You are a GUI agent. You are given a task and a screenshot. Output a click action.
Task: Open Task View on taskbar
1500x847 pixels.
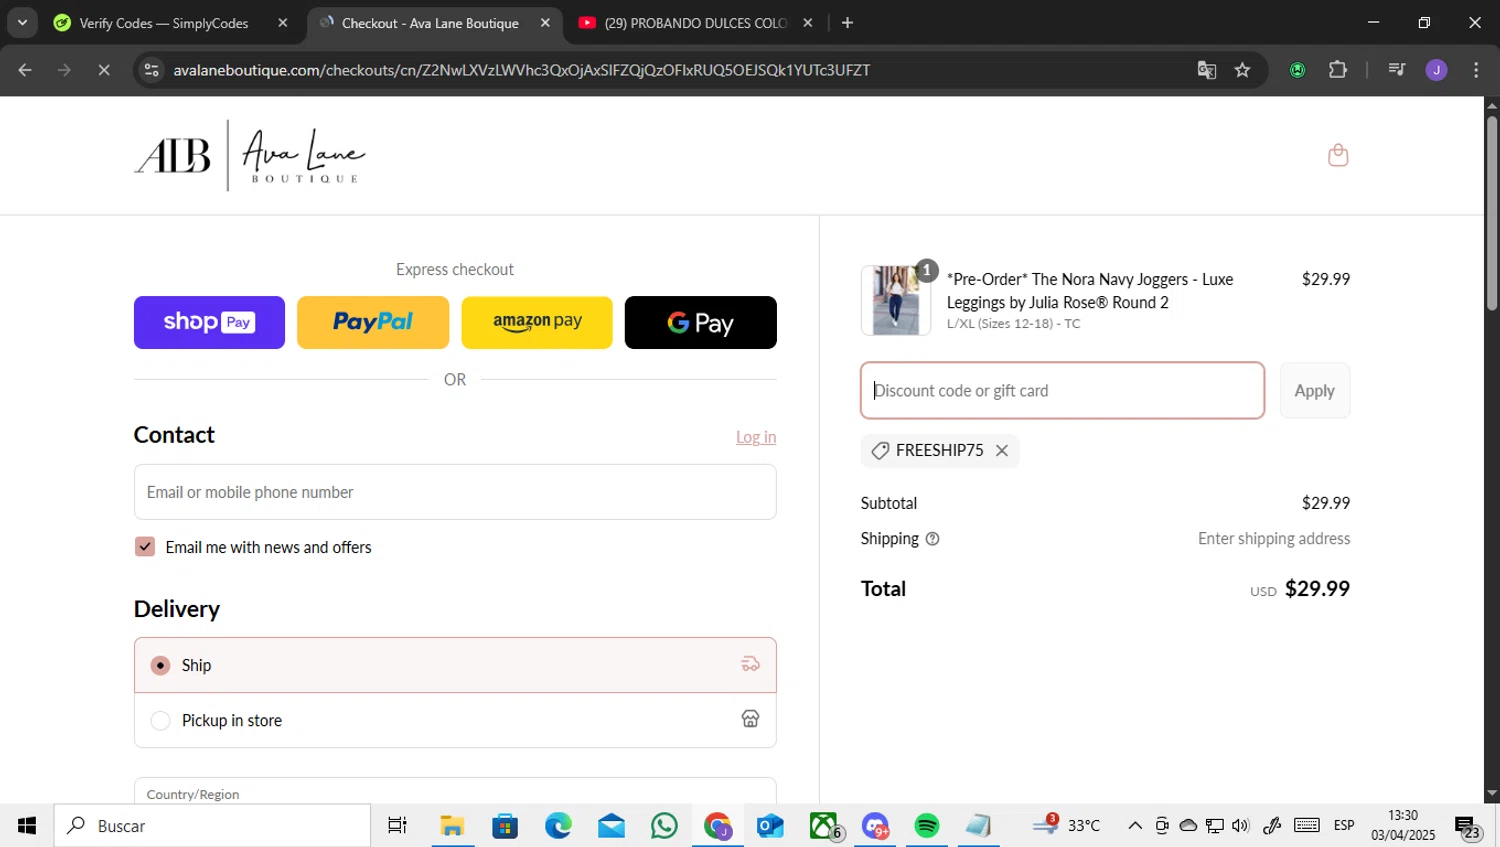[397, 826]
